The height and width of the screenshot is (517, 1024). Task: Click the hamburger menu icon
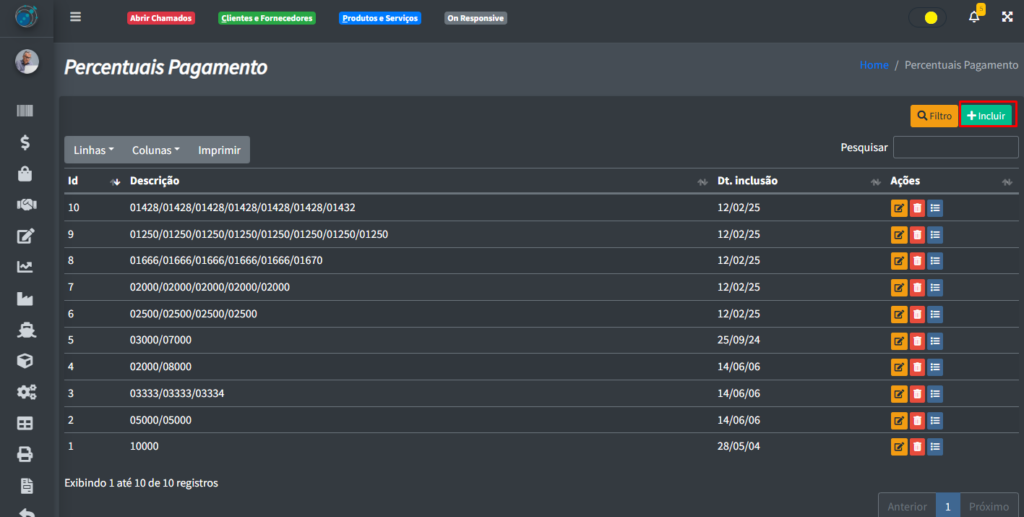click(76, 17)
